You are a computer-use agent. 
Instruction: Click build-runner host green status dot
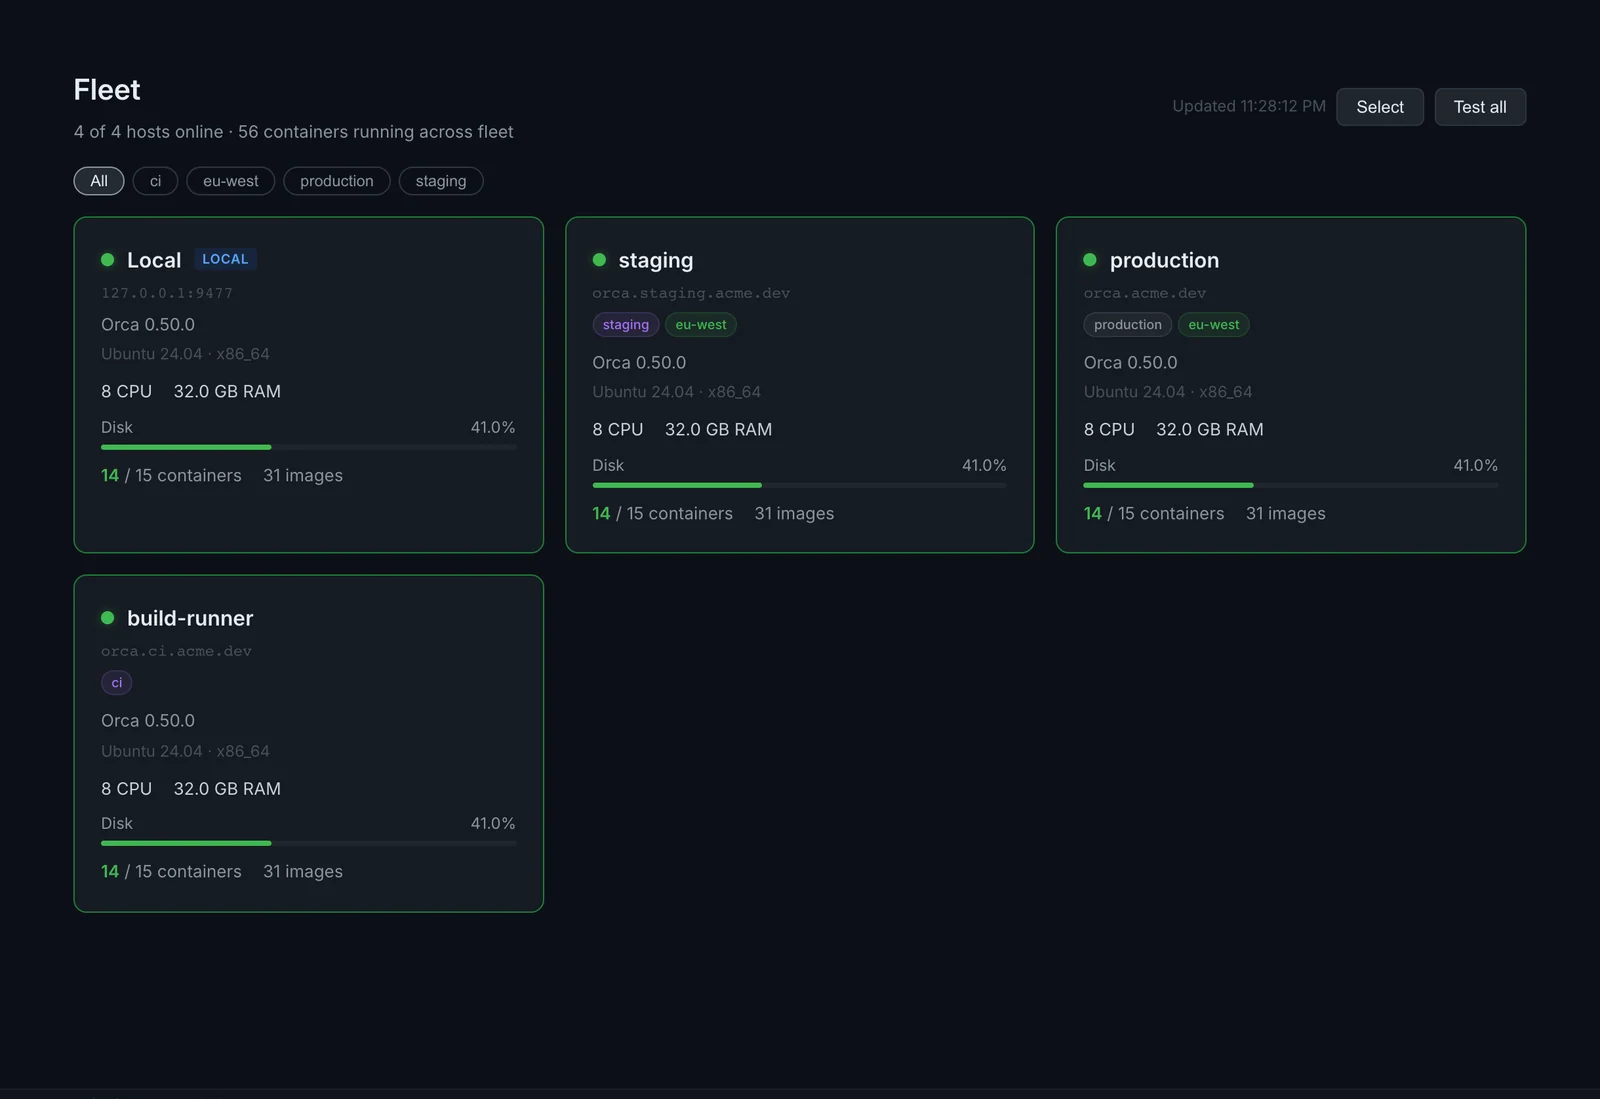(108, 618)
